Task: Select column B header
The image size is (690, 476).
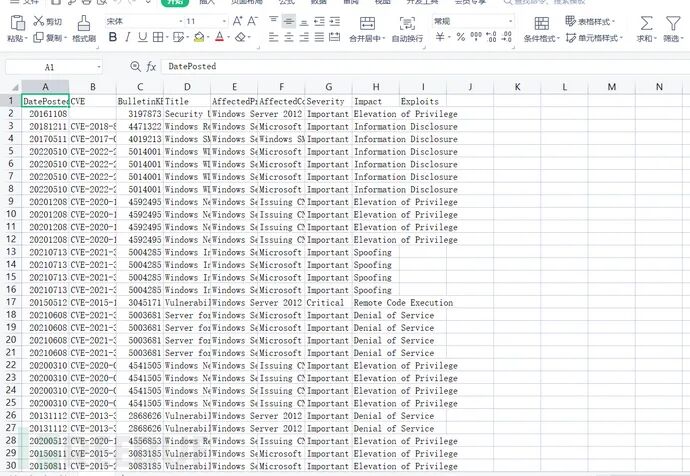Action: pos(92,87)
